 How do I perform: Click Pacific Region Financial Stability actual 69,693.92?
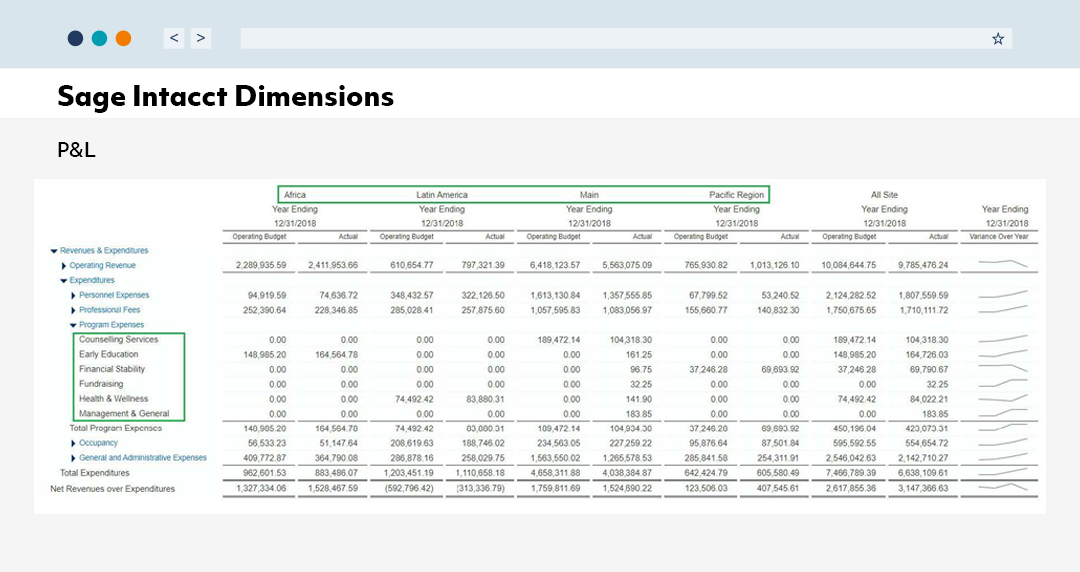click(x=780, y=369)
